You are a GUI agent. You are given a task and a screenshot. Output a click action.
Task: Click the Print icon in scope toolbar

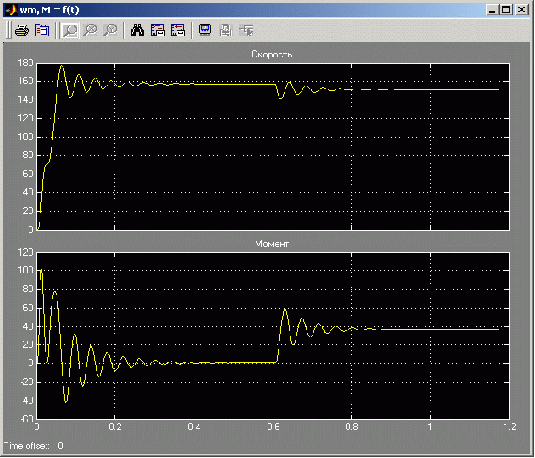tap(22, 31)
